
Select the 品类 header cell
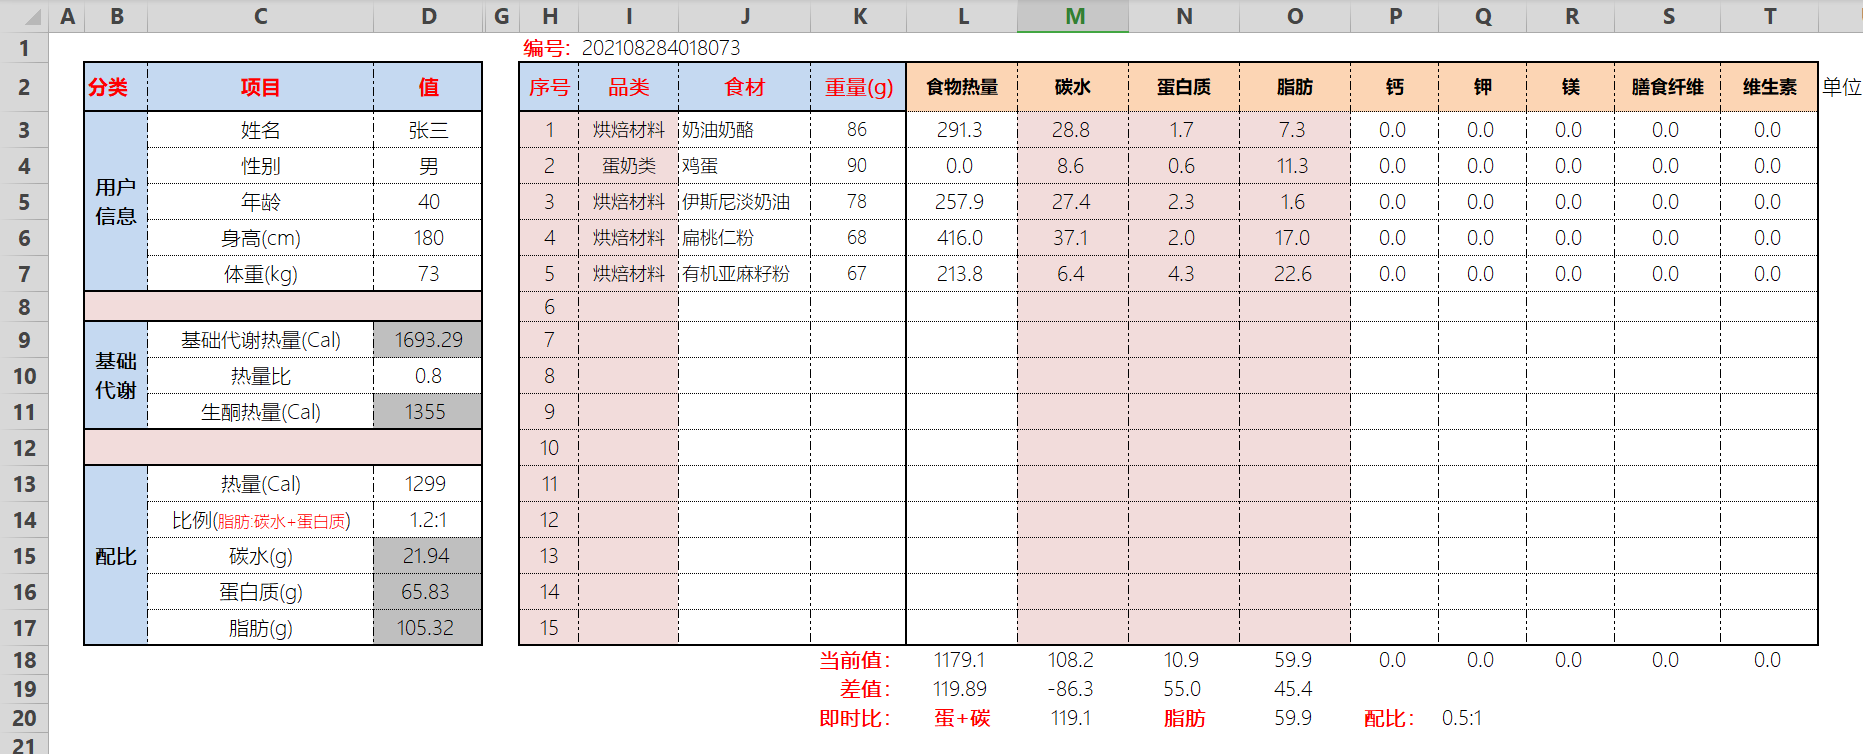628,87
